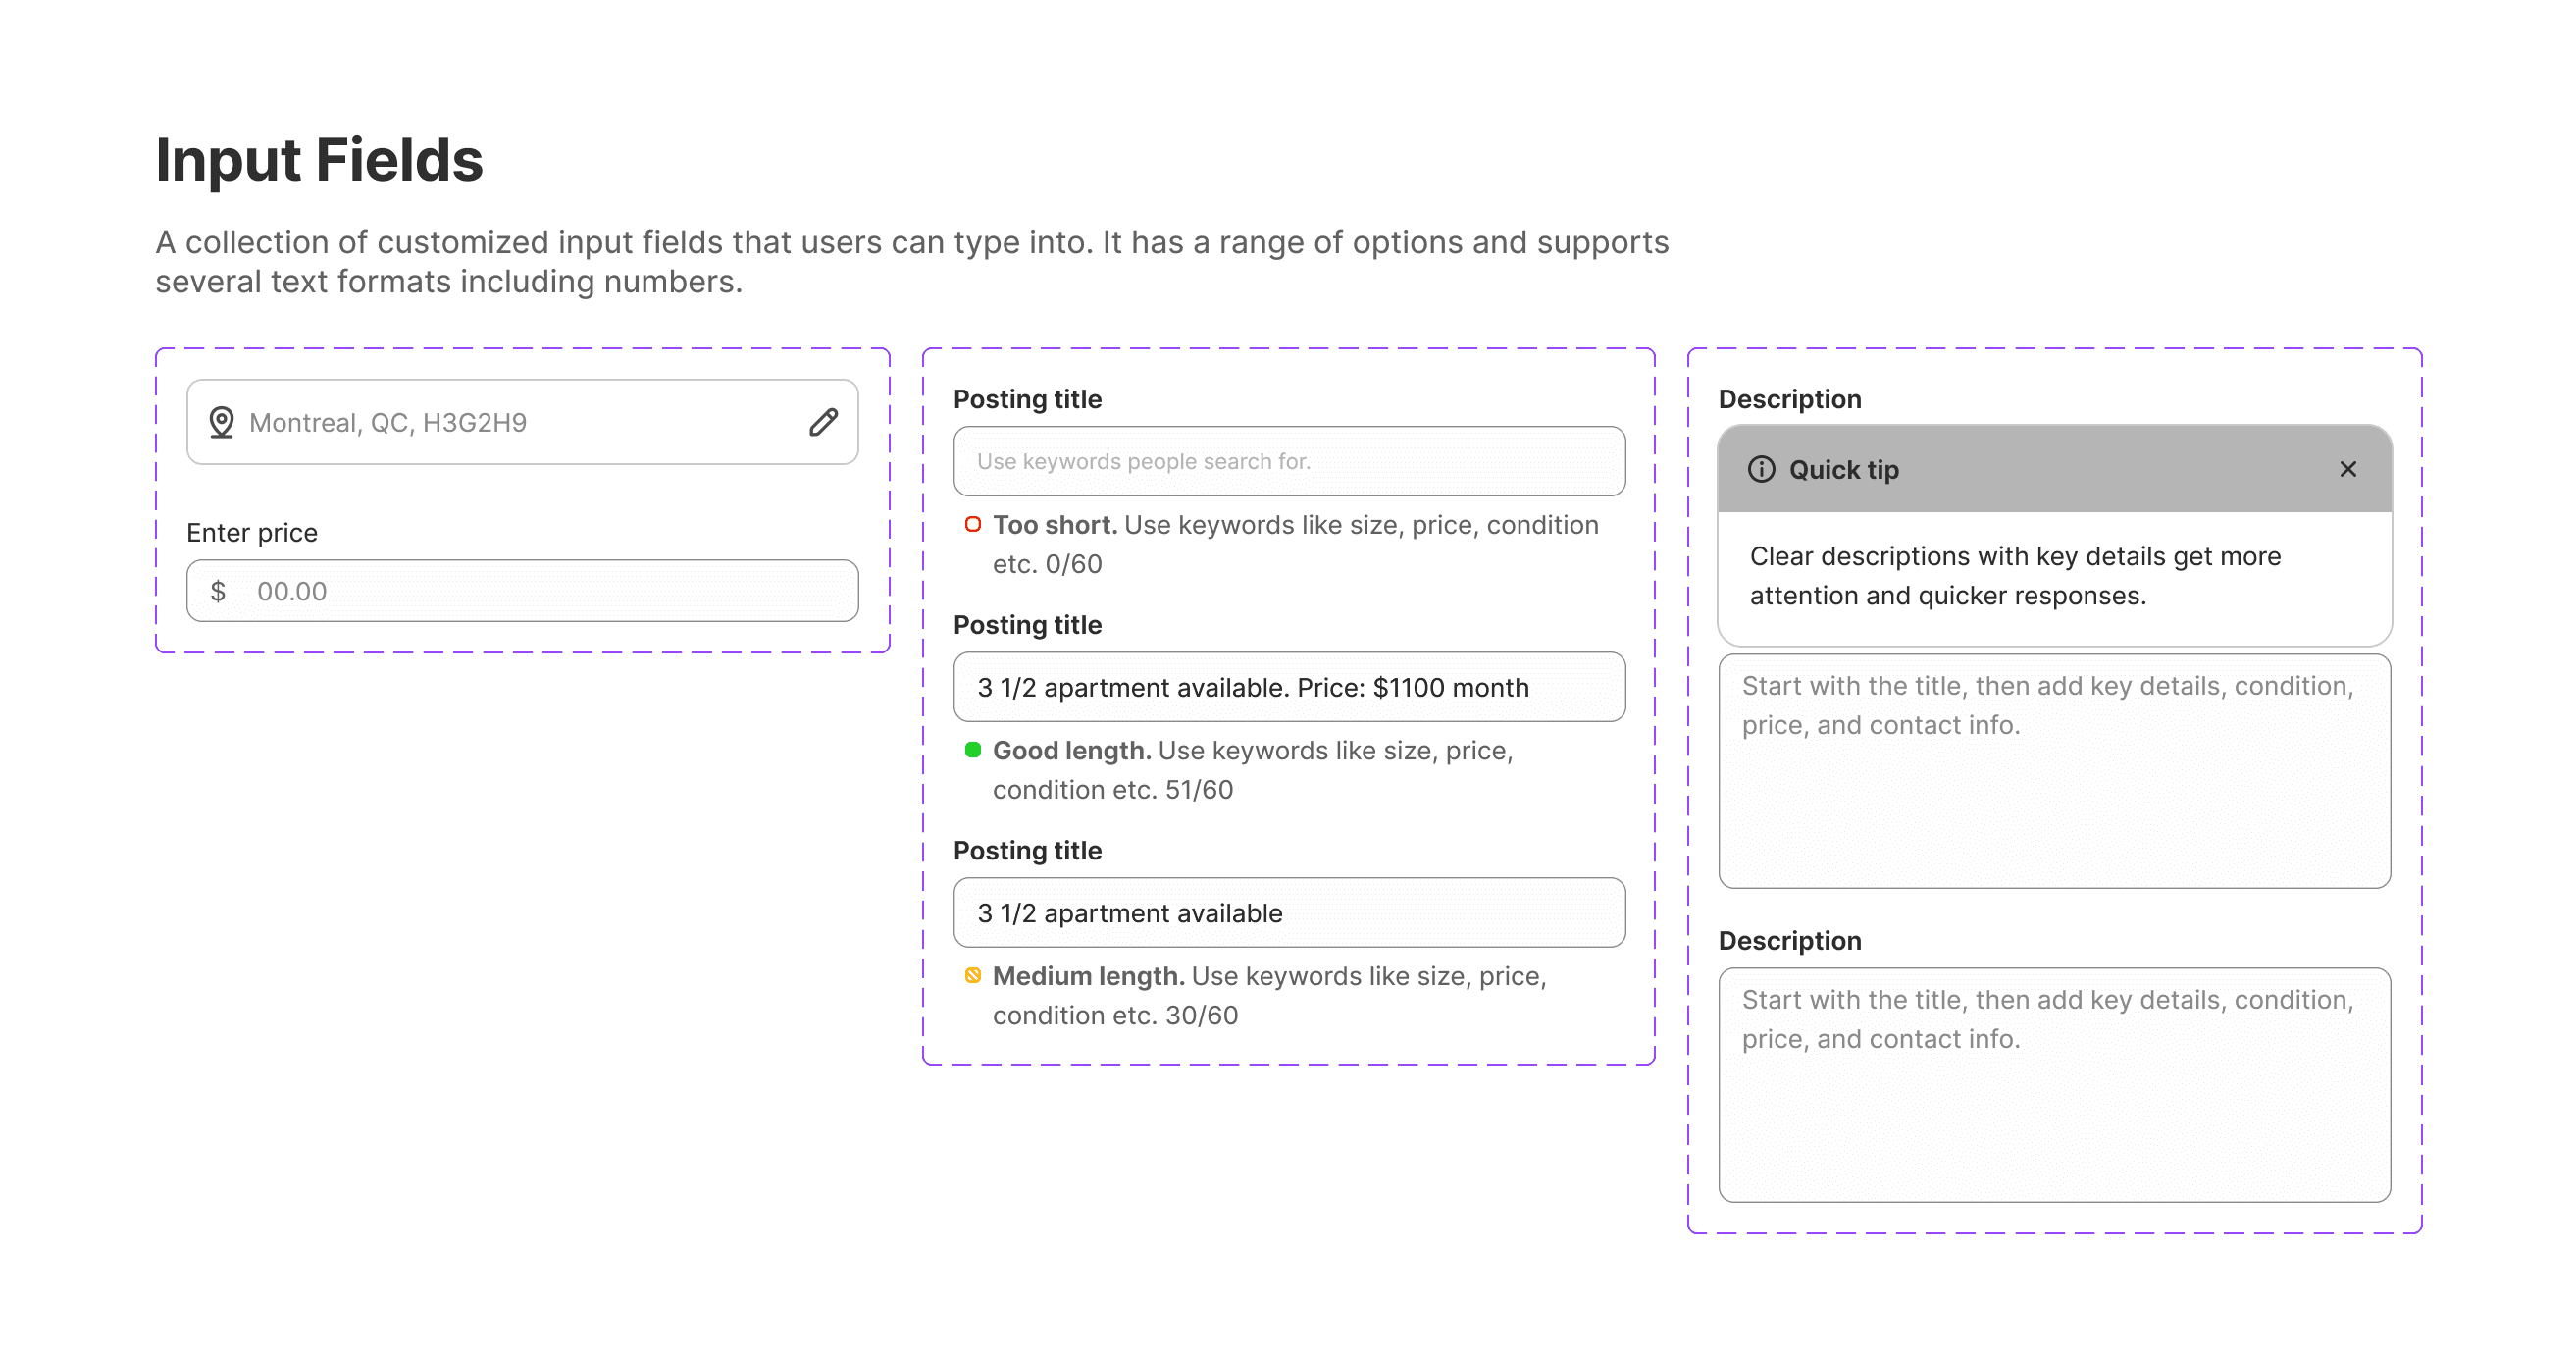The width and height of the screenshot is (2576, 1354).
Task: Click the Enter price label
Action: point(252,532)
